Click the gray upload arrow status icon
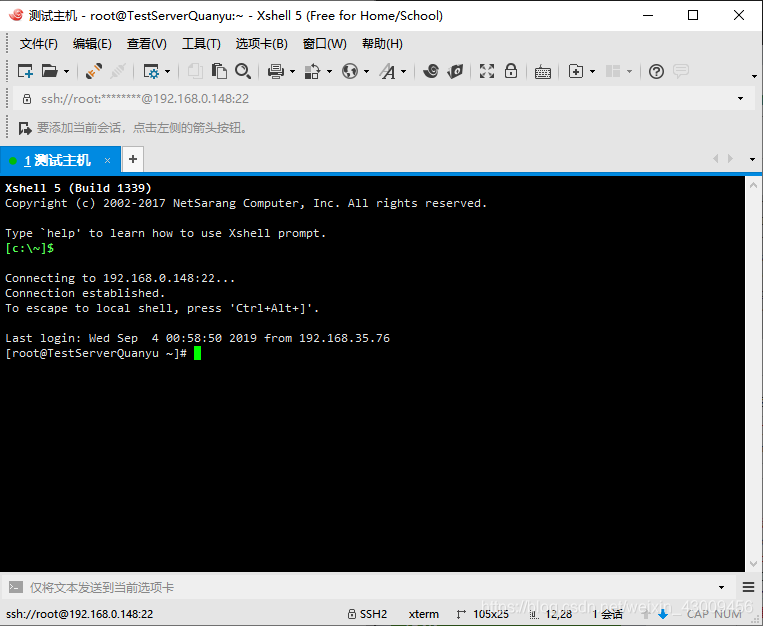Viewport: 763px width, 626px height. (x=646, y=614)
